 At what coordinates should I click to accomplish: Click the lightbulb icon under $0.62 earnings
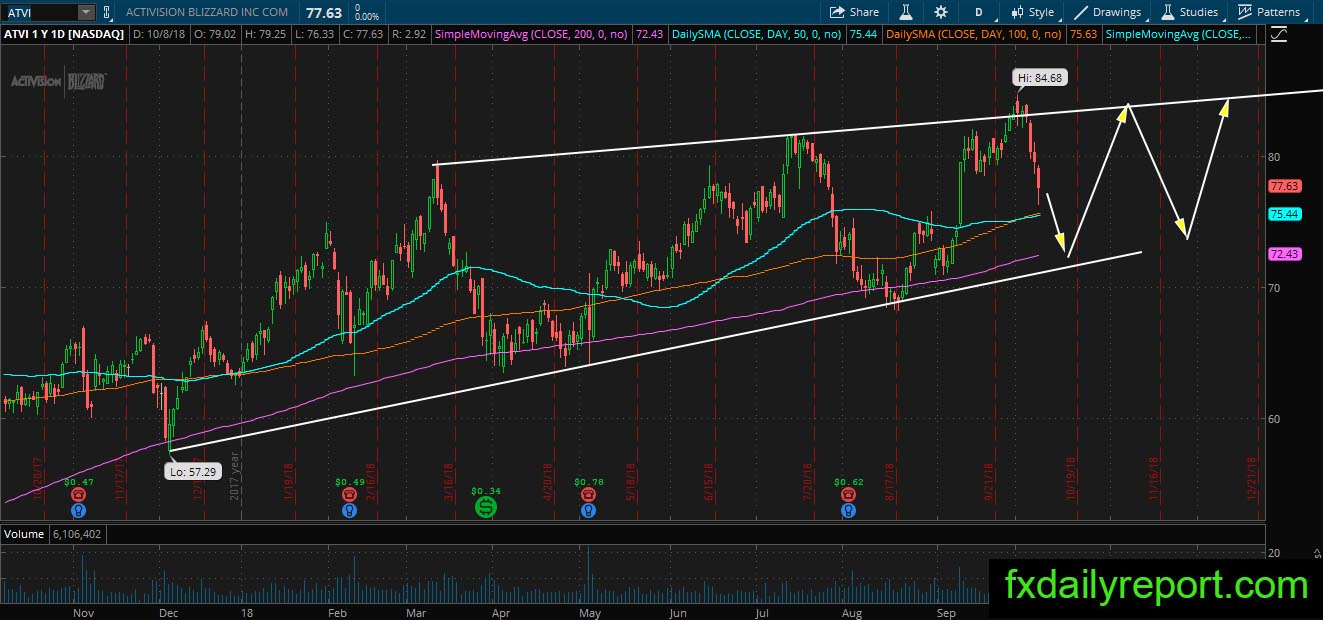[849, 510]
